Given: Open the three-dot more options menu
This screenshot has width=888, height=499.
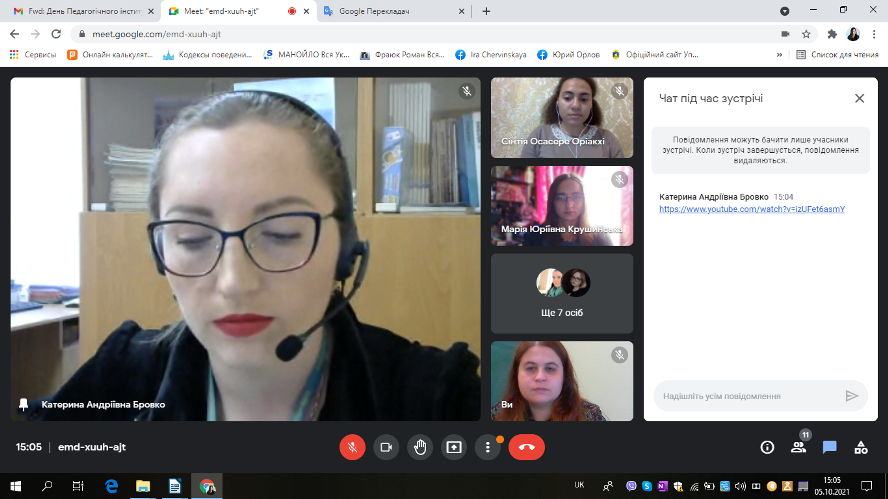Looking at the screenshot, I should click(488, 447).
